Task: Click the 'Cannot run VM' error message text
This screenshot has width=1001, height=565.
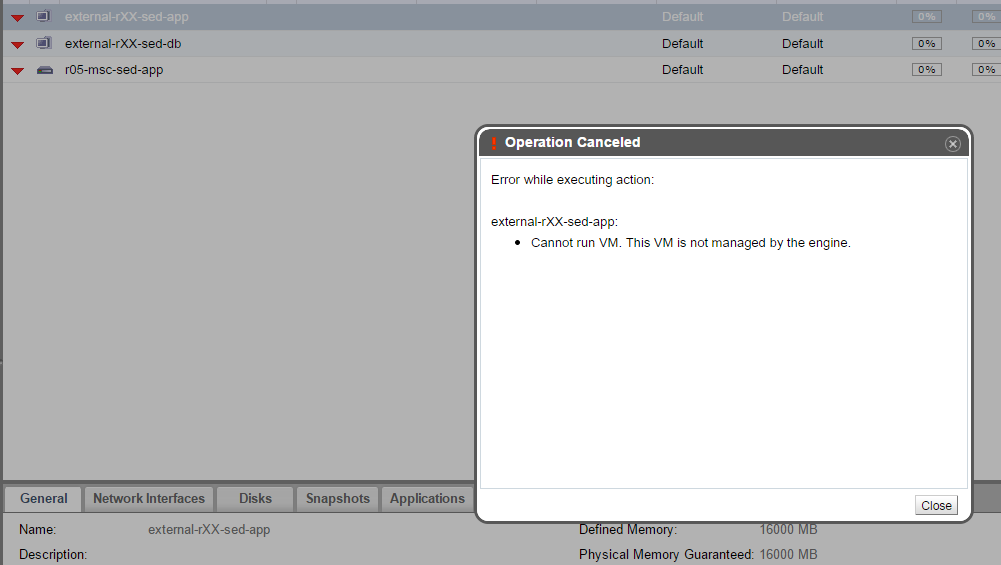Action: pyautogui.click(x=690, y=243)
